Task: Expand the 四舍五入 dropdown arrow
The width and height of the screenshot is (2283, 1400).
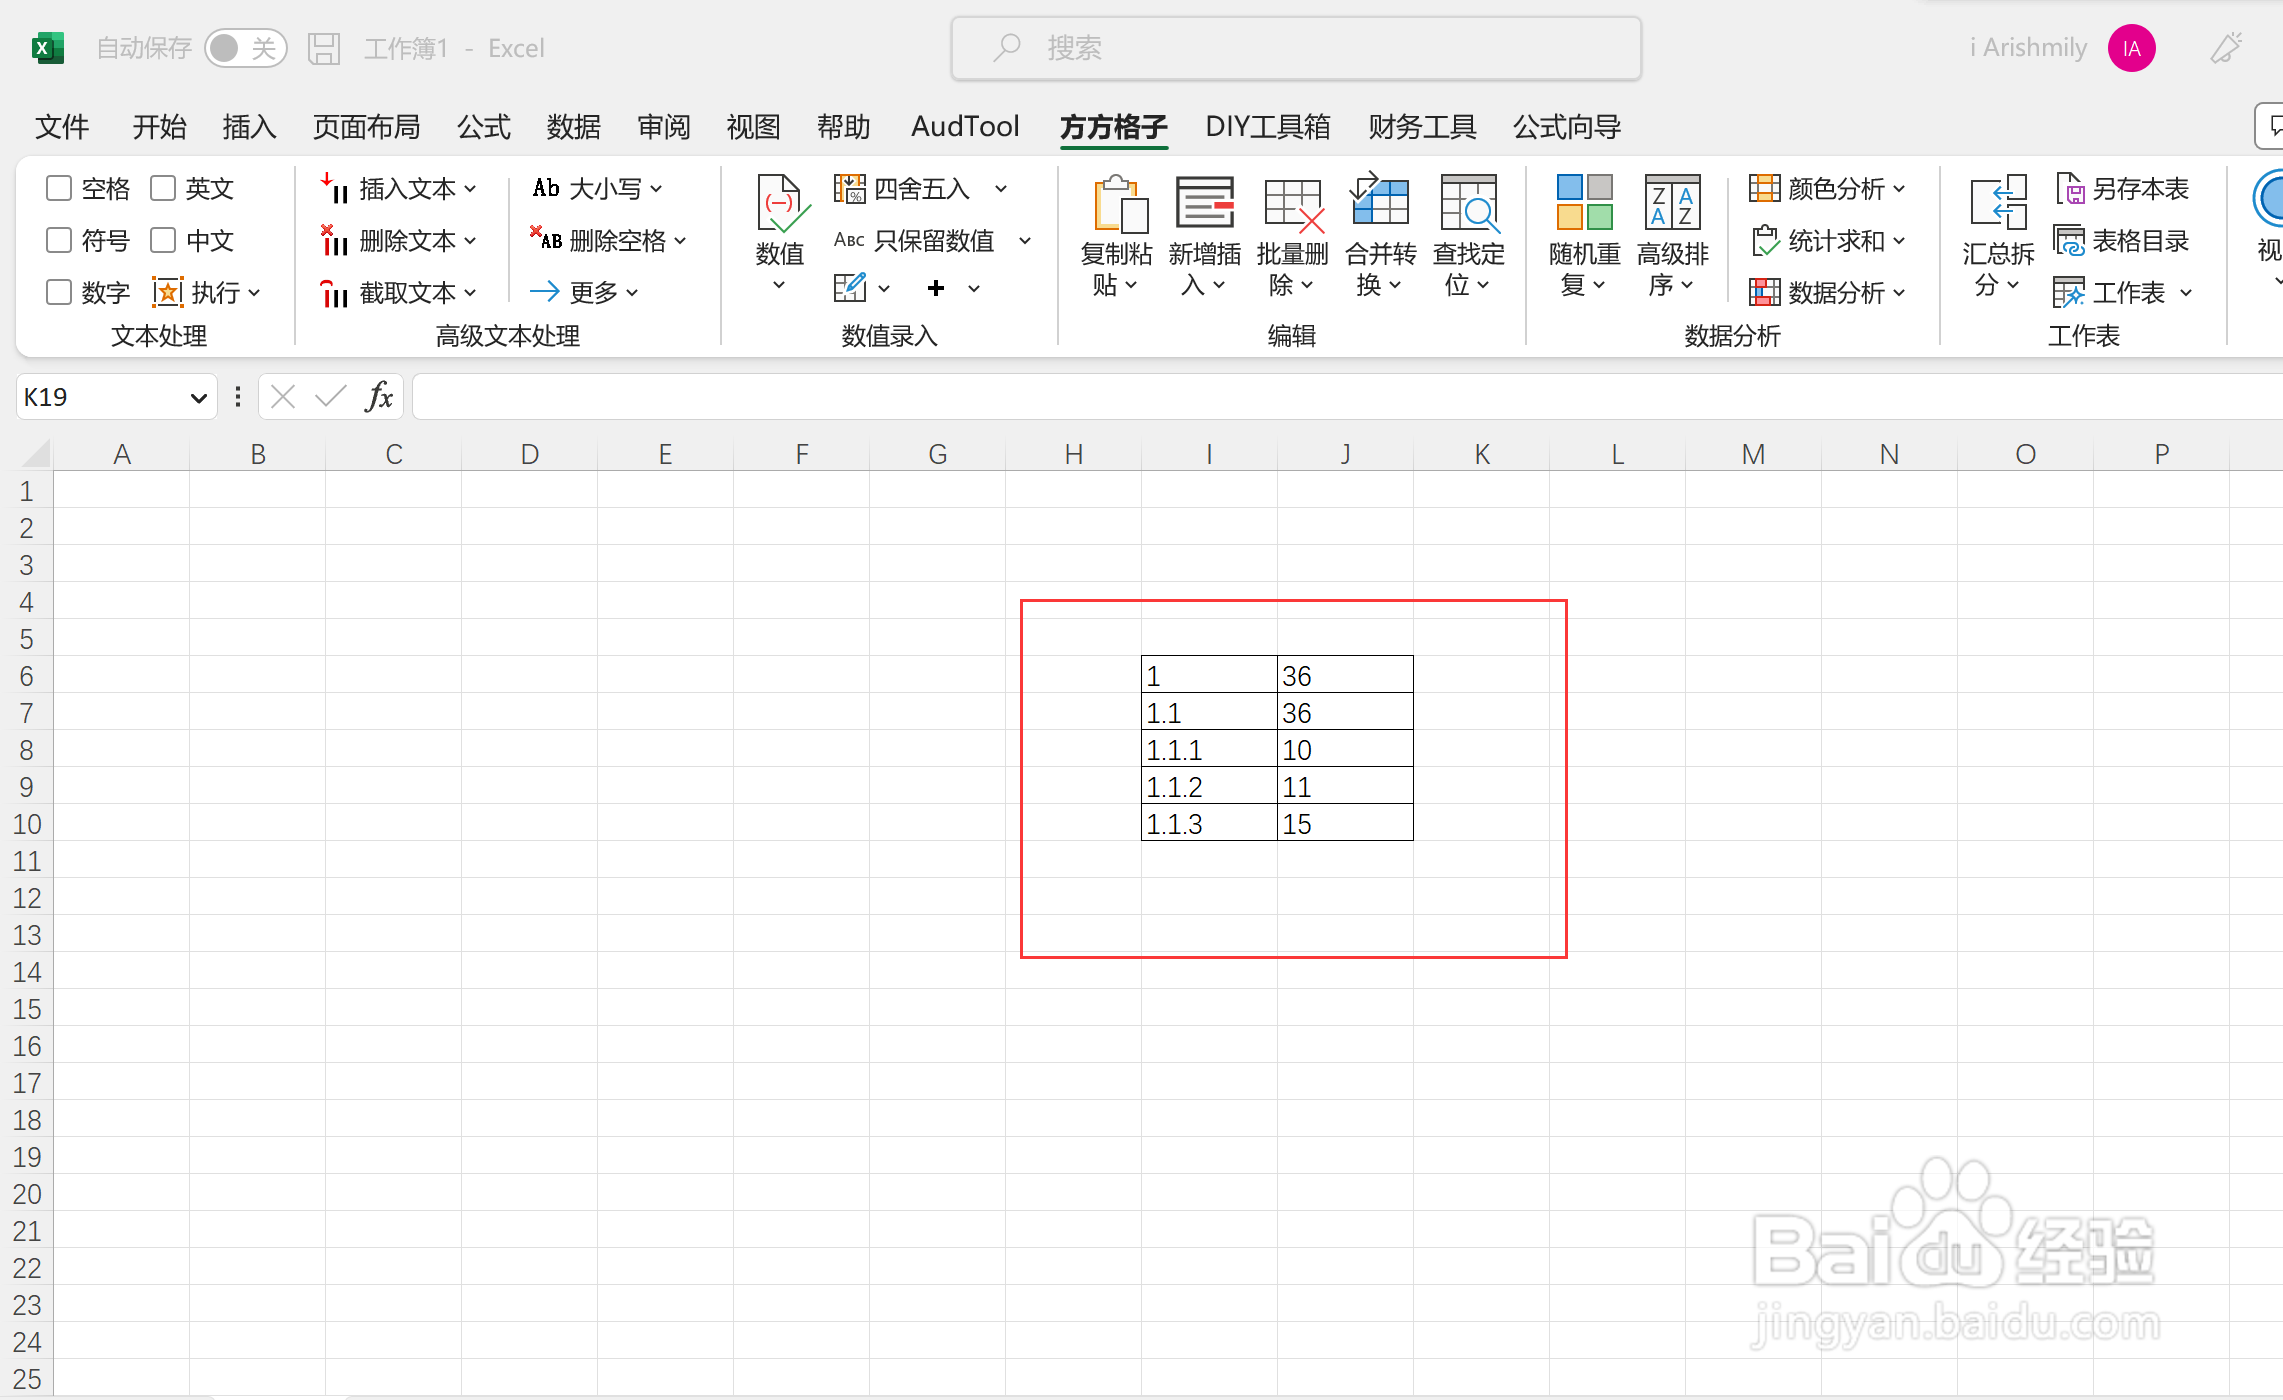Action: coord(1001,188)
